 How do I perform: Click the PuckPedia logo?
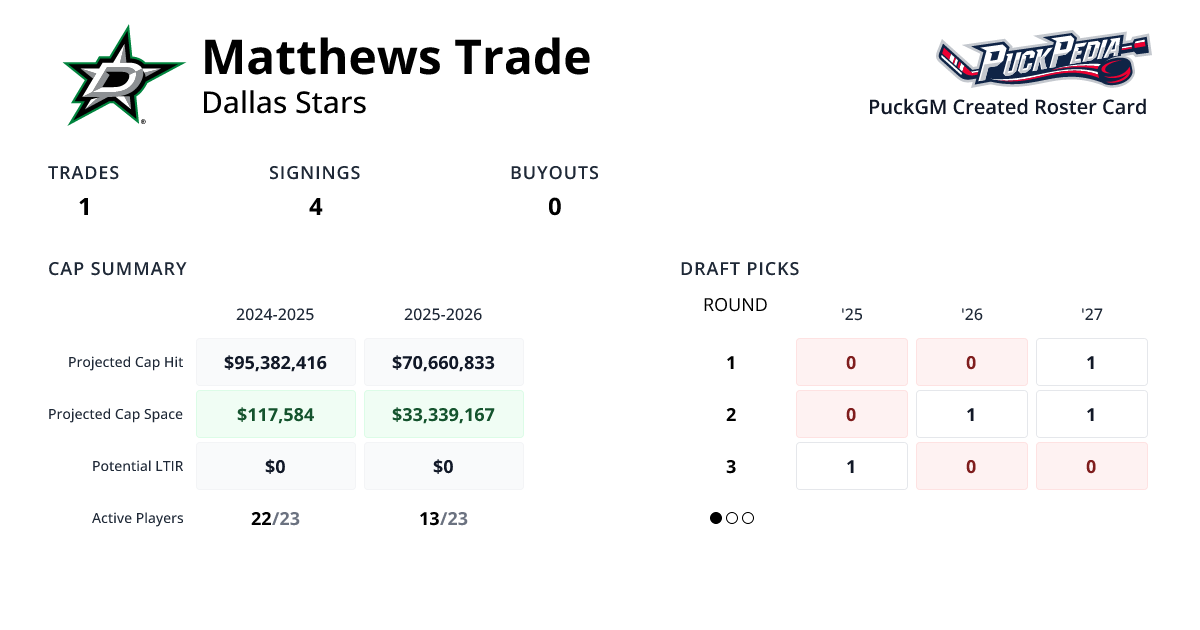click(1043, 60)
